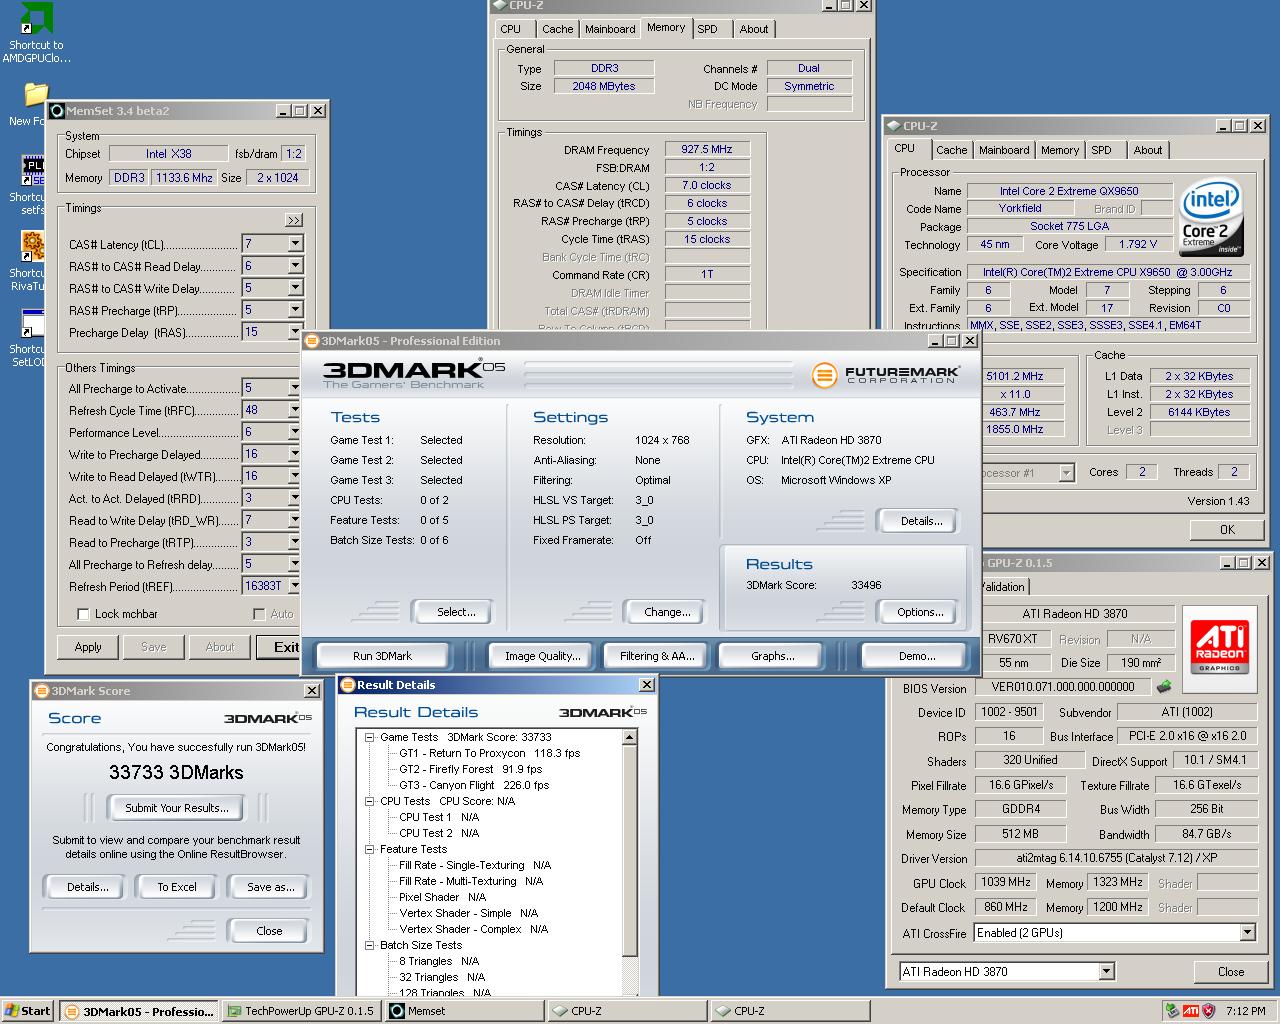1280x1024 pixels.
Task: Open the New Folder desktop icon
Action: point(35,95)
